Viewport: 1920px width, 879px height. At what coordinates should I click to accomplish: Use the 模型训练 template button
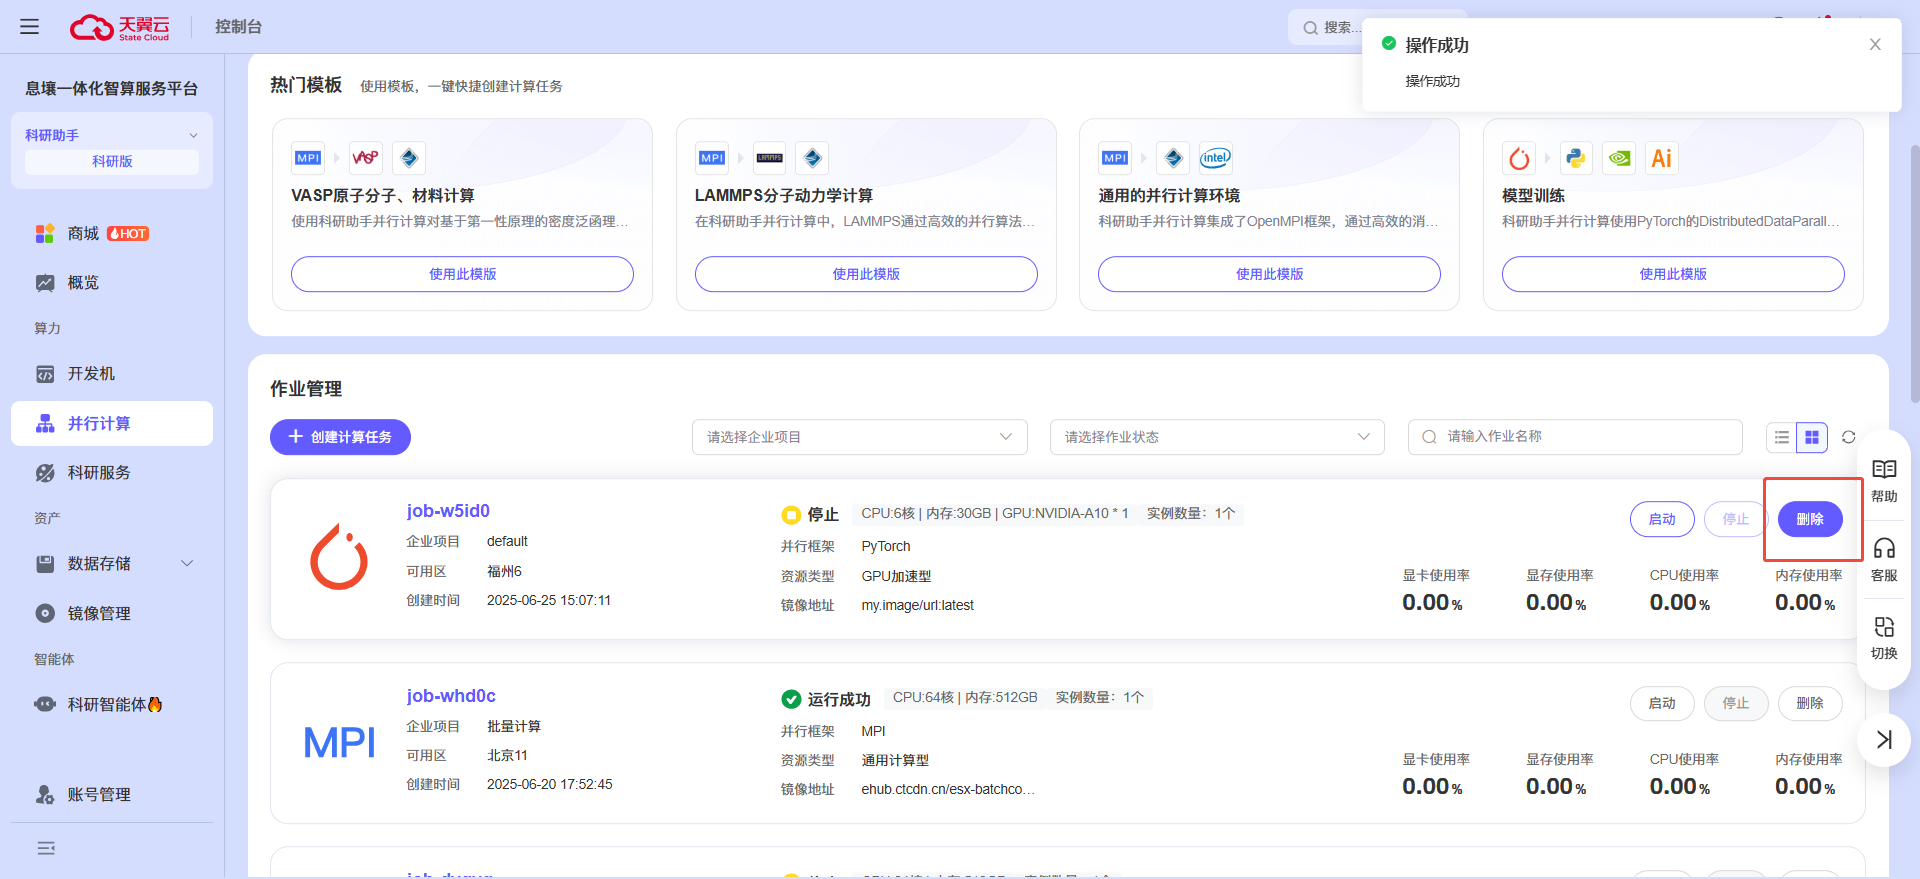point(1673,274)
